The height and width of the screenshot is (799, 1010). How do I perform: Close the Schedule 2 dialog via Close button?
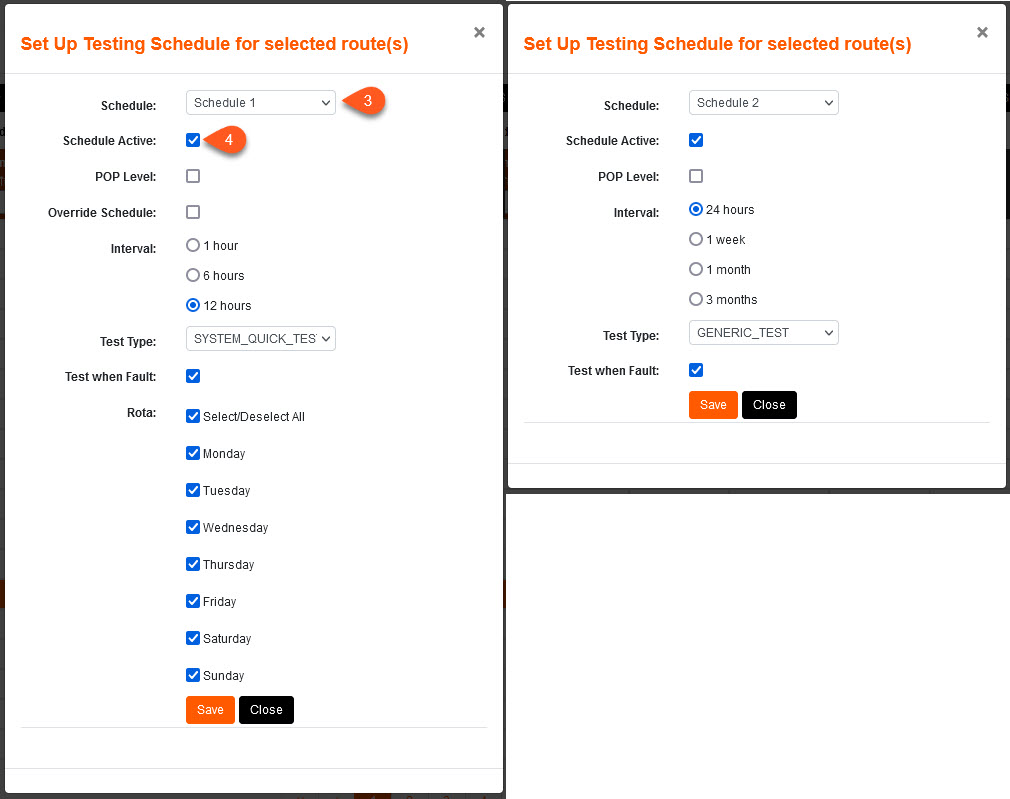[769, 405]
